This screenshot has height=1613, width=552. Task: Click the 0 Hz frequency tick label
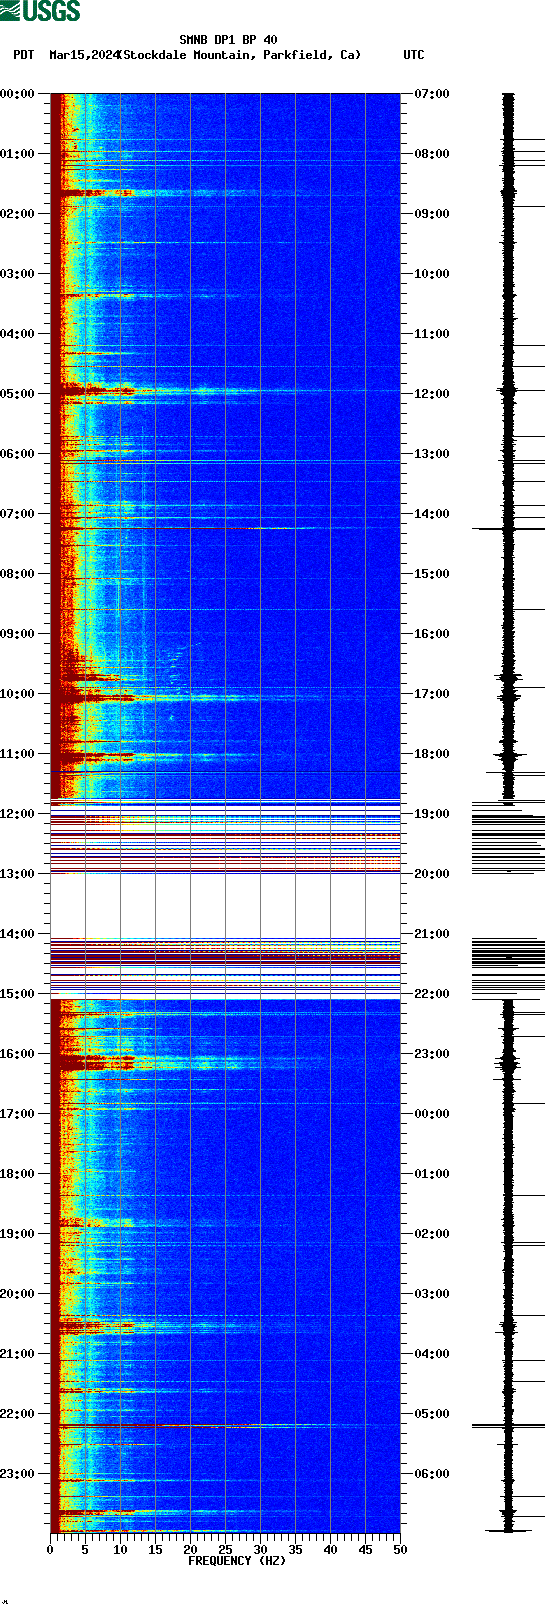click(50, 1550)
